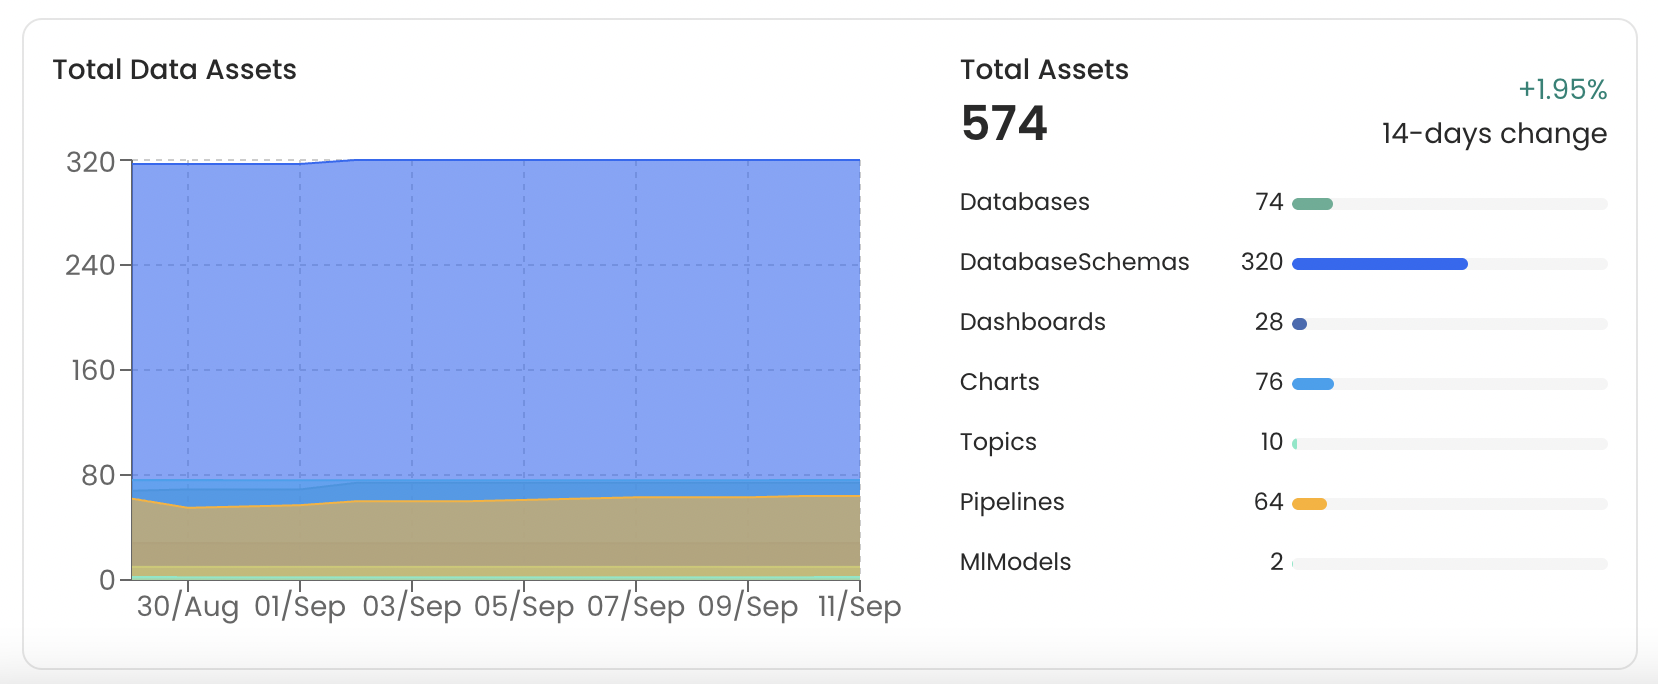Select the Topics entity label

tap(997, 442)
